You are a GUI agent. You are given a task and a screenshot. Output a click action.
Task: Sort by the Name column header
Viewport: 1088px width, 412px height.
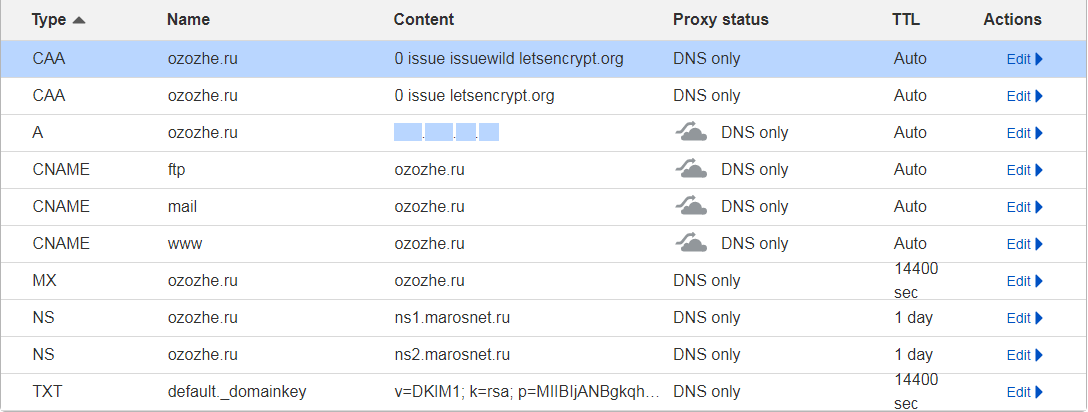(x=188, y=20)
